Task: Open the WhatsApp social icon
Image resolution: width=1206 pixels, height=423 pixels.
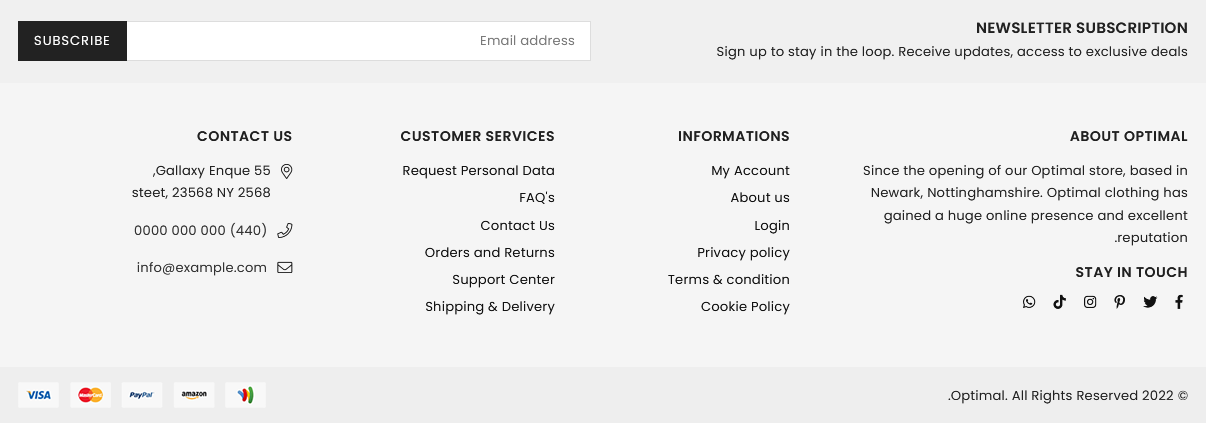Action: [x=1029, y=302]
